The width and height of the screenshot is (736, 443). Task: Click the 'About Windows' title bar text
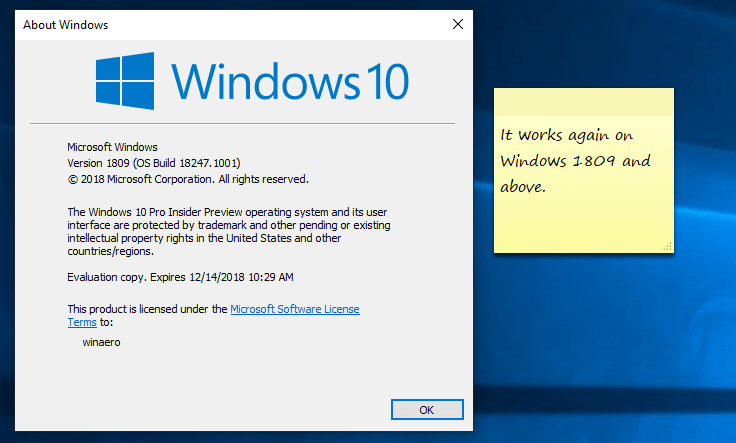[x=66, y=25]
